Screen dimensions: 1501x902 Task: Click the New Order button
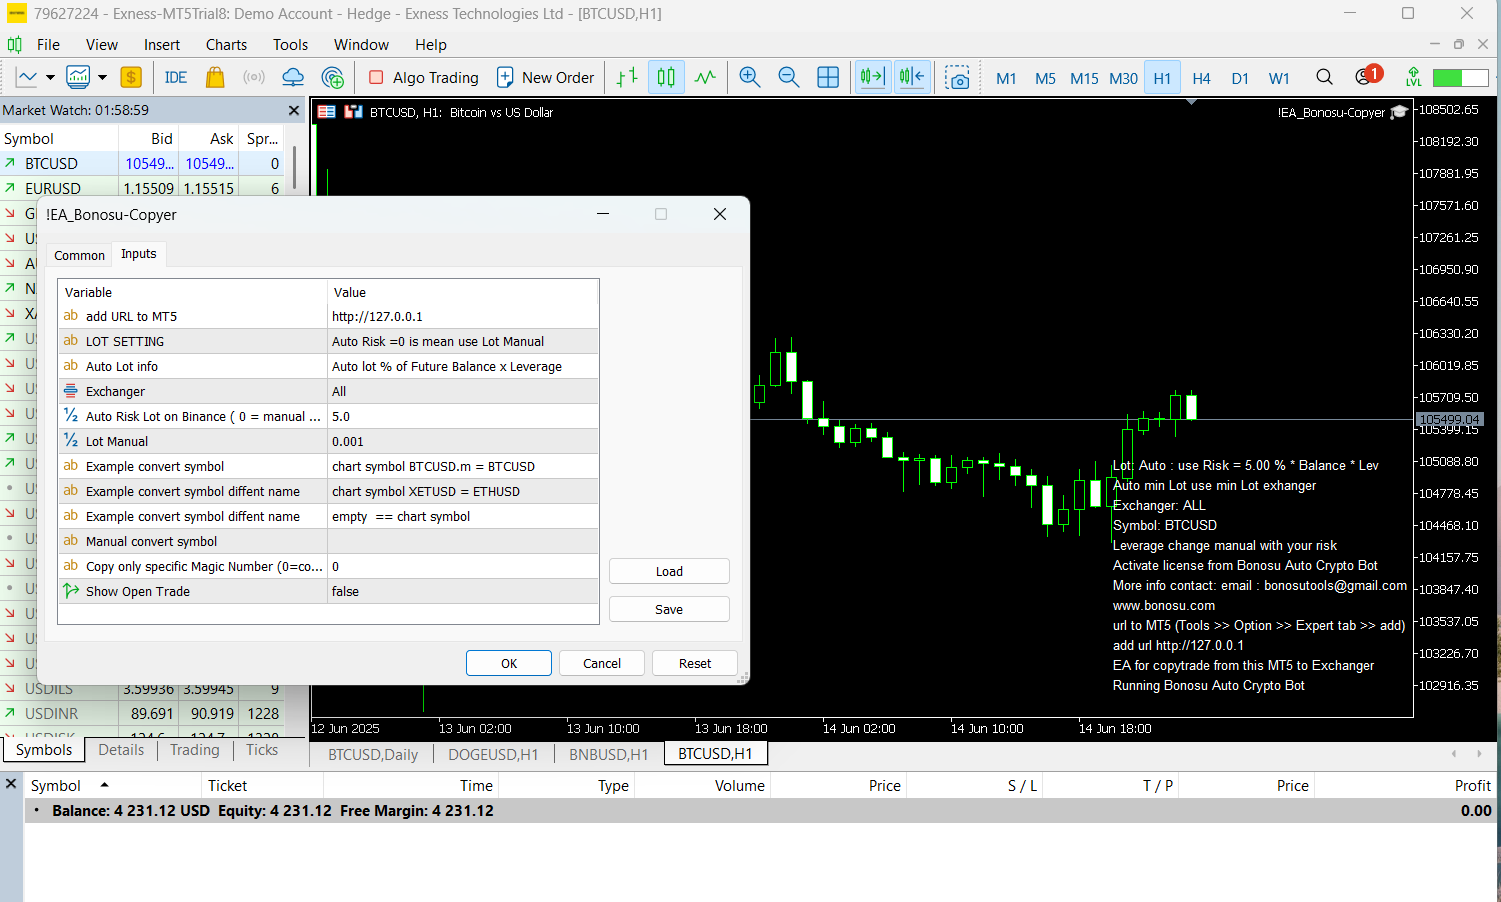546,77
